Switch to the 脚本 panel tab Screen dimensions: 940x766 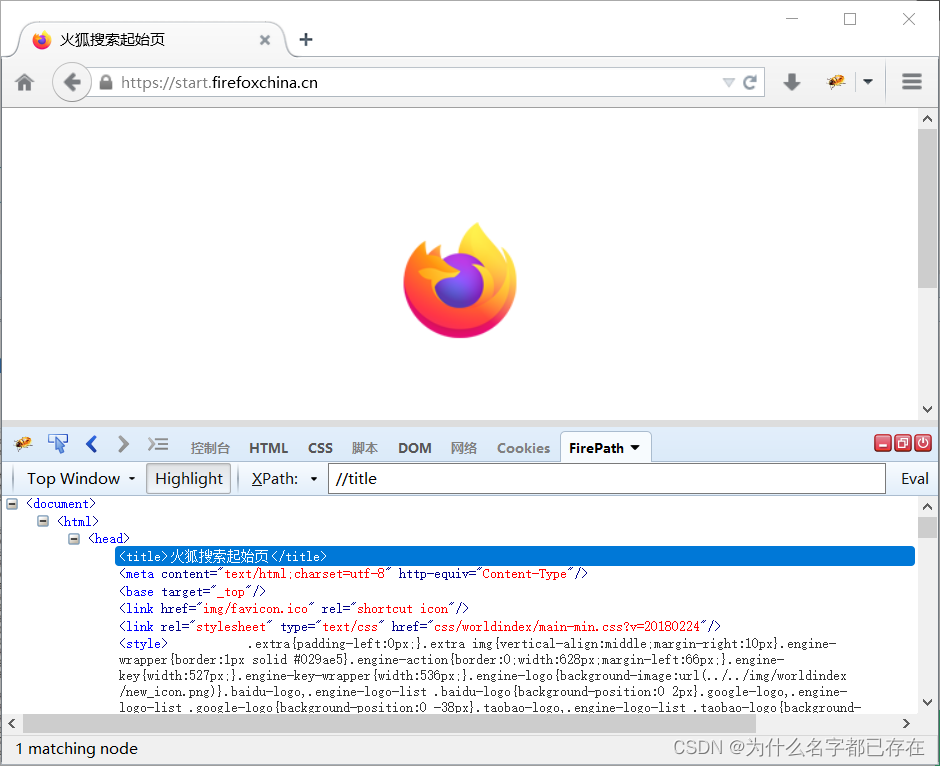[364, 448]
